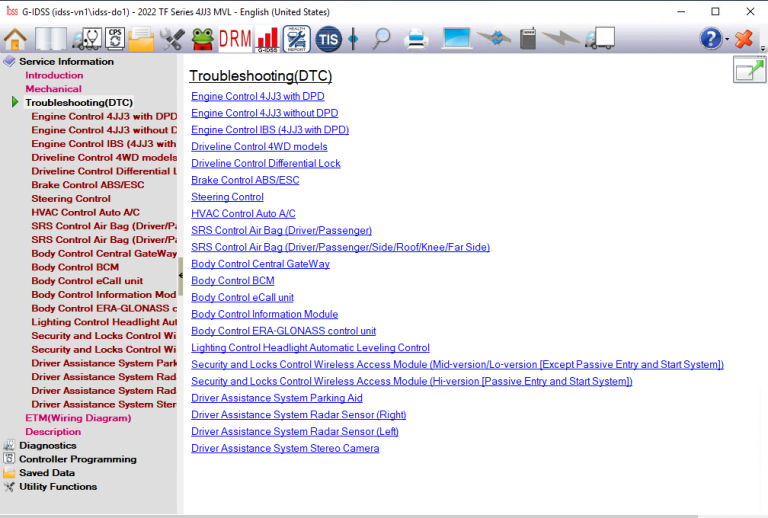Collapse the Troubleshooting(DTC) green arrow
The image size is (768, 518).
pos(15,102)
